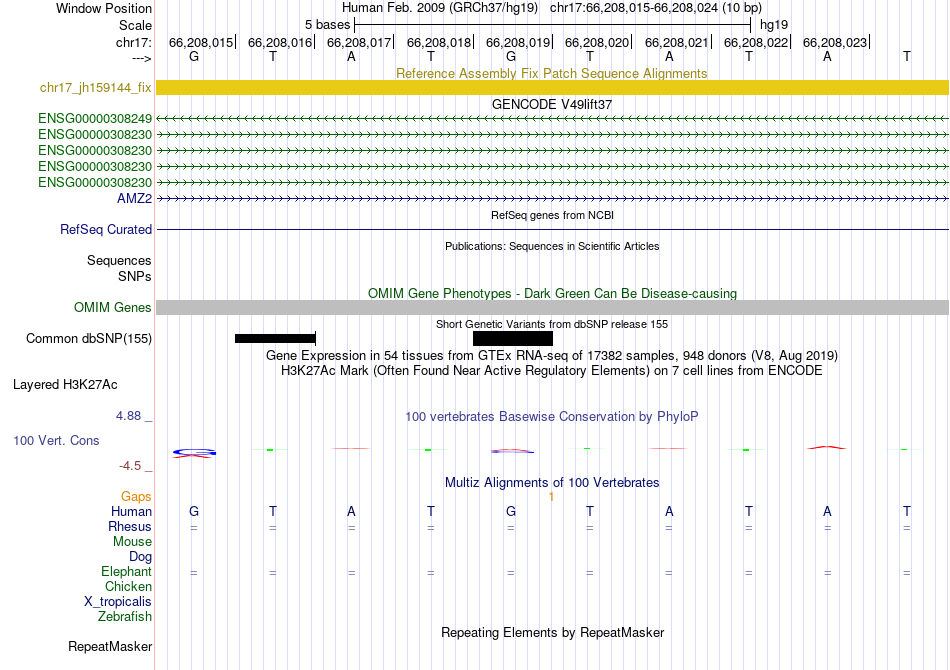Select the AMZ2 gene intron arrow line
Screen dimensions: 950x670
tap(552, 199)
